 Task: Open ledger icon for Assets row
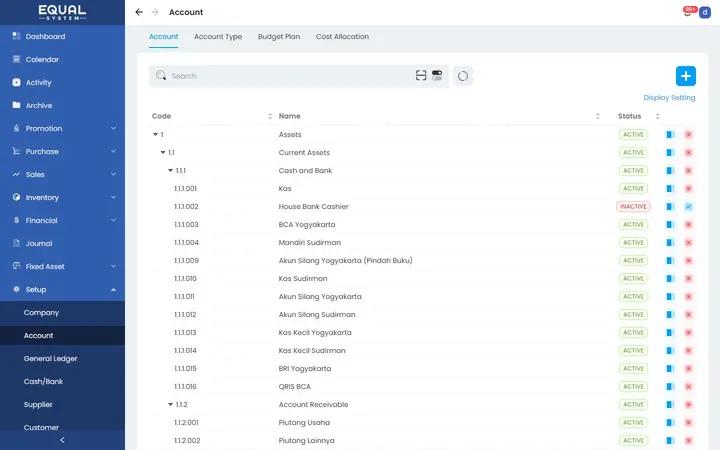670,135
